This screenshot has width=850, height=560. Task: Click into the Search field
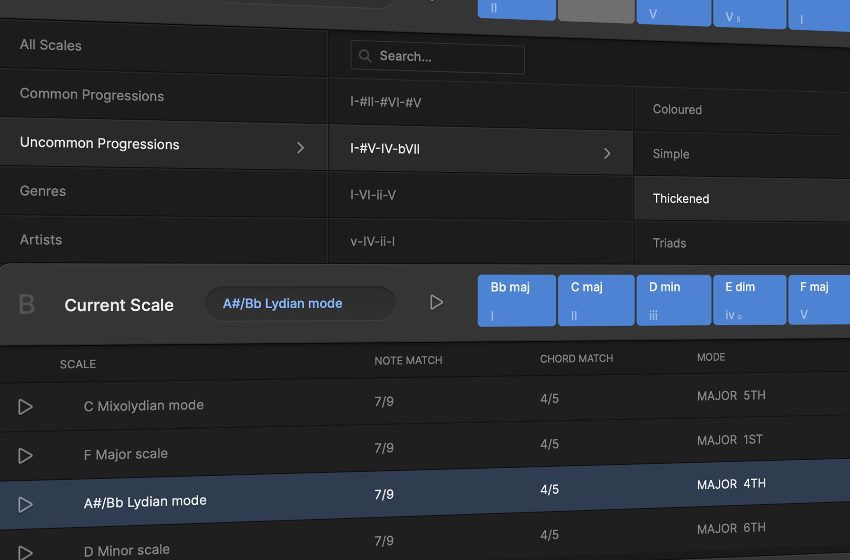(447, 57)
